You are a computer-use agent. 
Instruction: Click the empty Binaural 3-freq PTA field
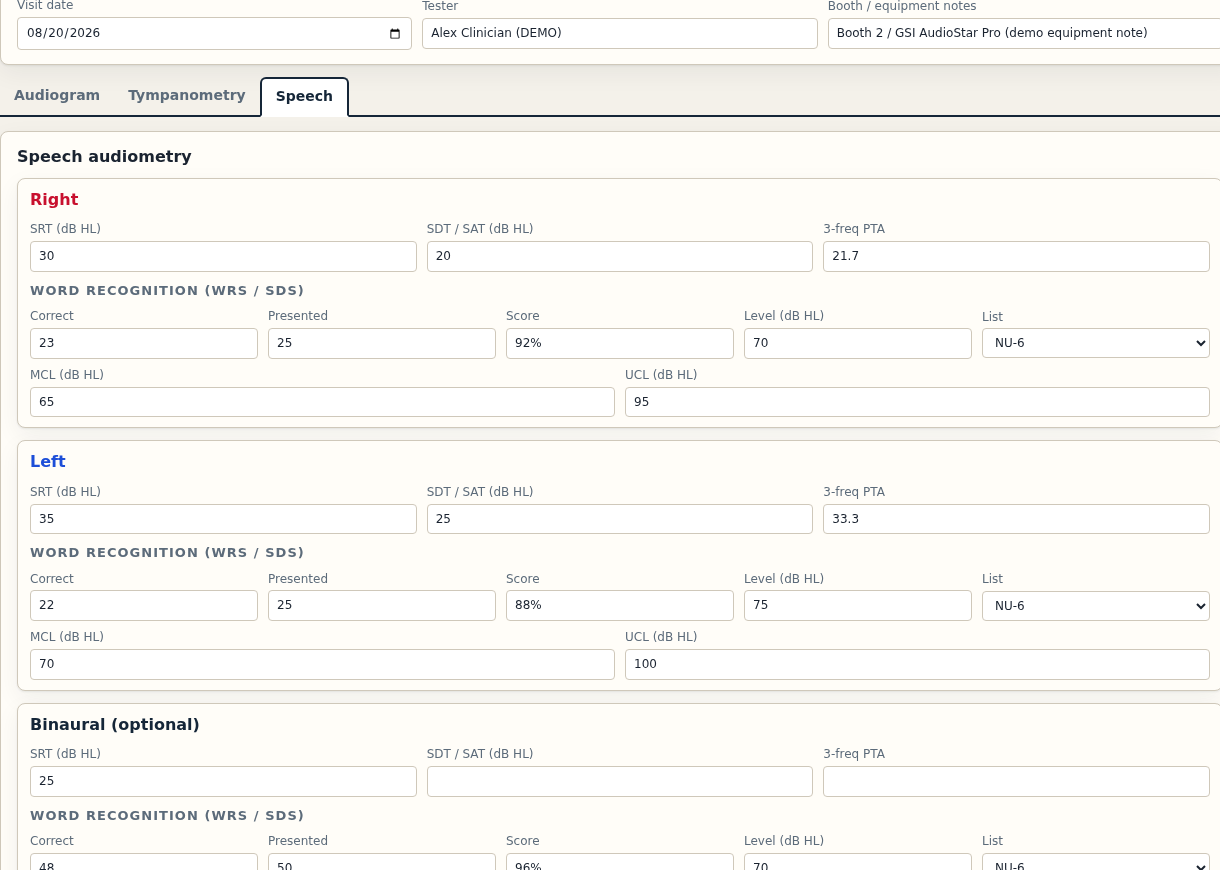coord(1016,781)
